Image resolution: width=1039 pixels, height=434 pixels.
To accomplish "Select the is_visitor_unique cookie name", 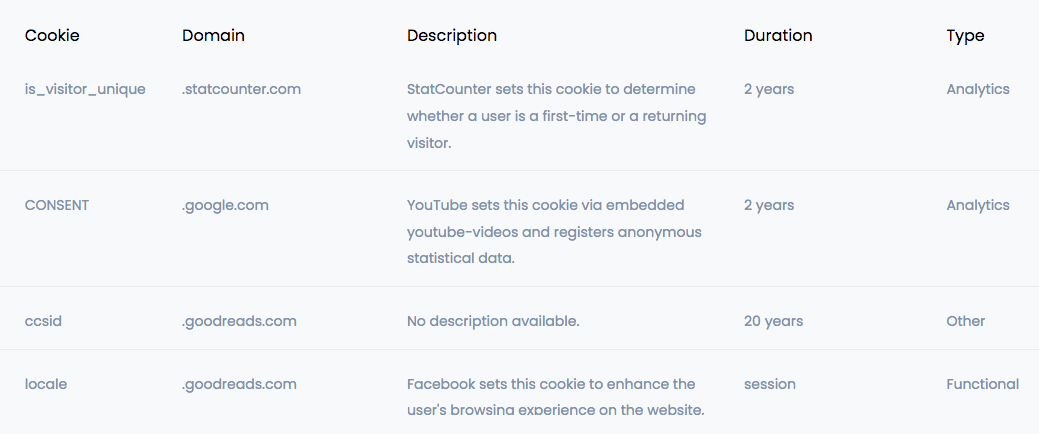I will pyautogui.click(x=85, y=89).
